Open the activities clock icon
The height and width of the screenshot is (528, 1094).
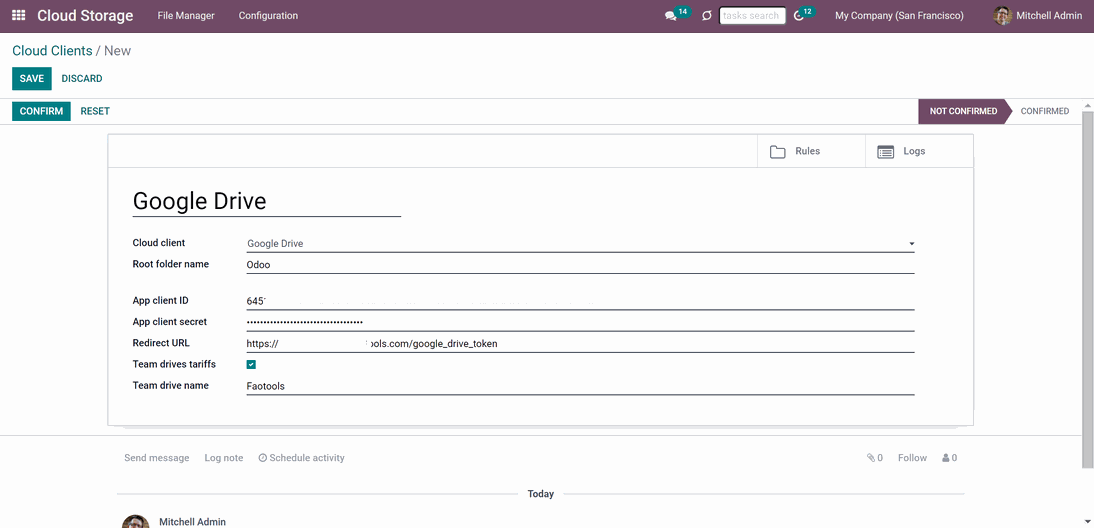pyautogui.click(x=799, y=16)
